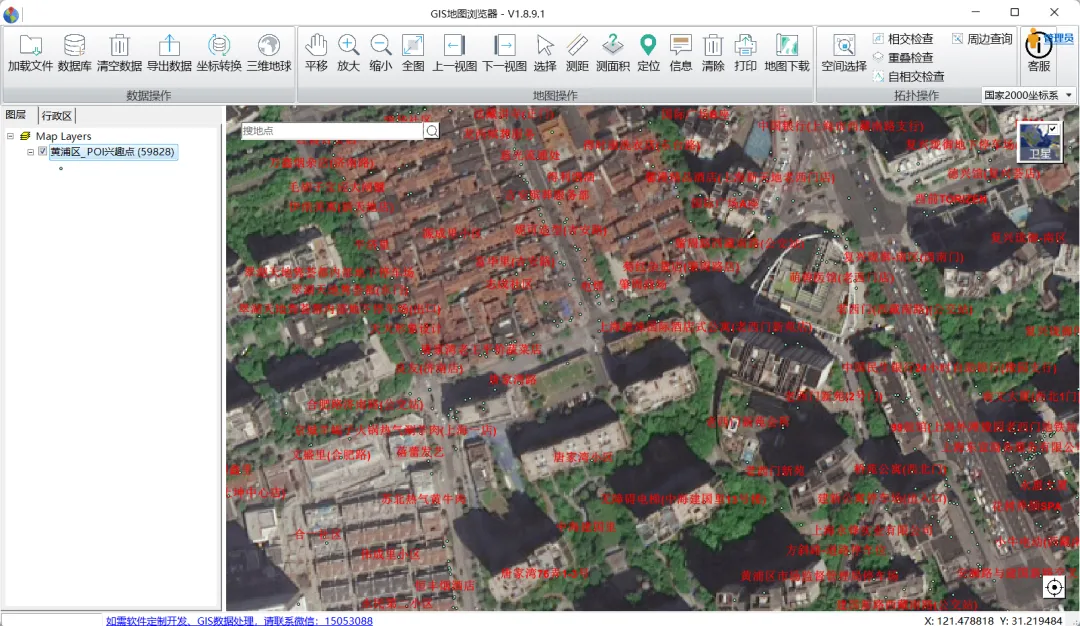Click the 打印 print icon
Image resolution: width=1080 pixels, height=626 pixels.
tap(745, 45)
